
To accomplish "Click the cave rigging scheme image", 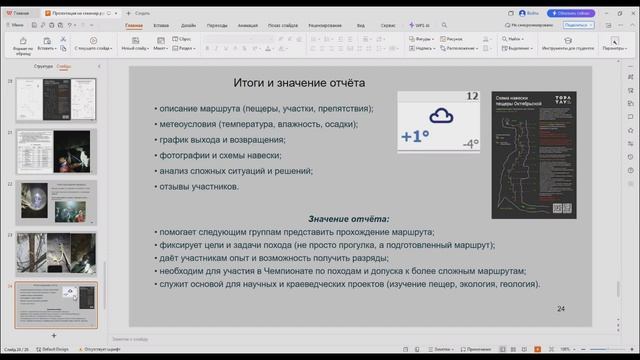I will (534, 155).
